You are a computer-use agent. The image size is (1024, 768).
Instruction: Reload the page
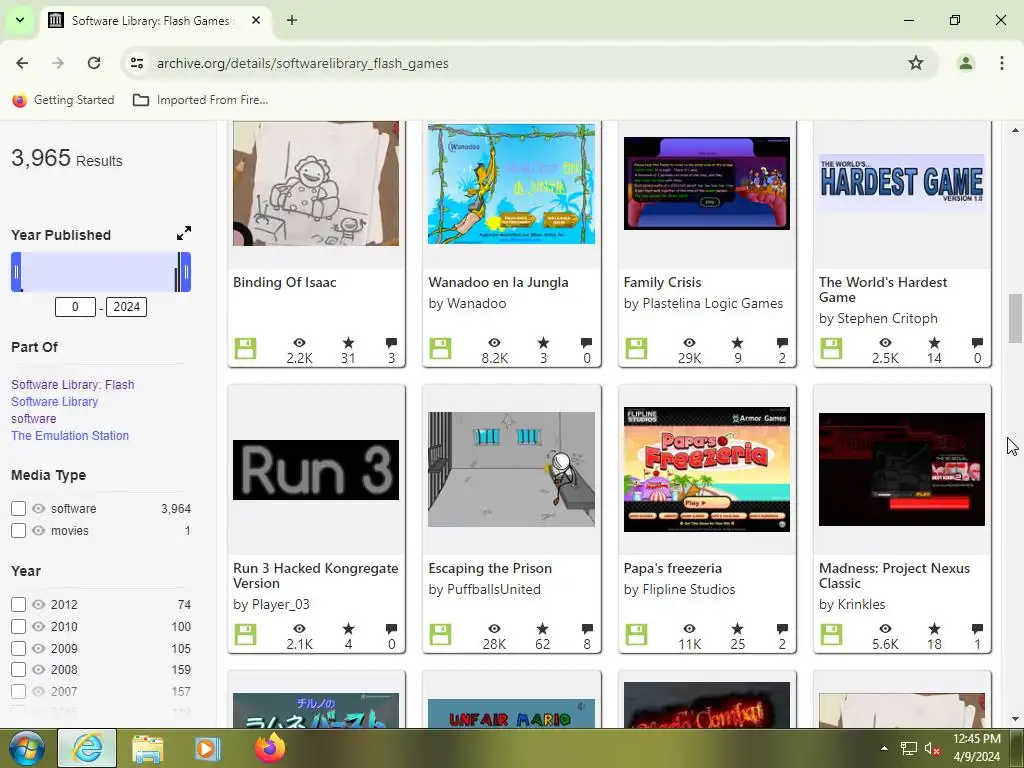pos(94,63)
